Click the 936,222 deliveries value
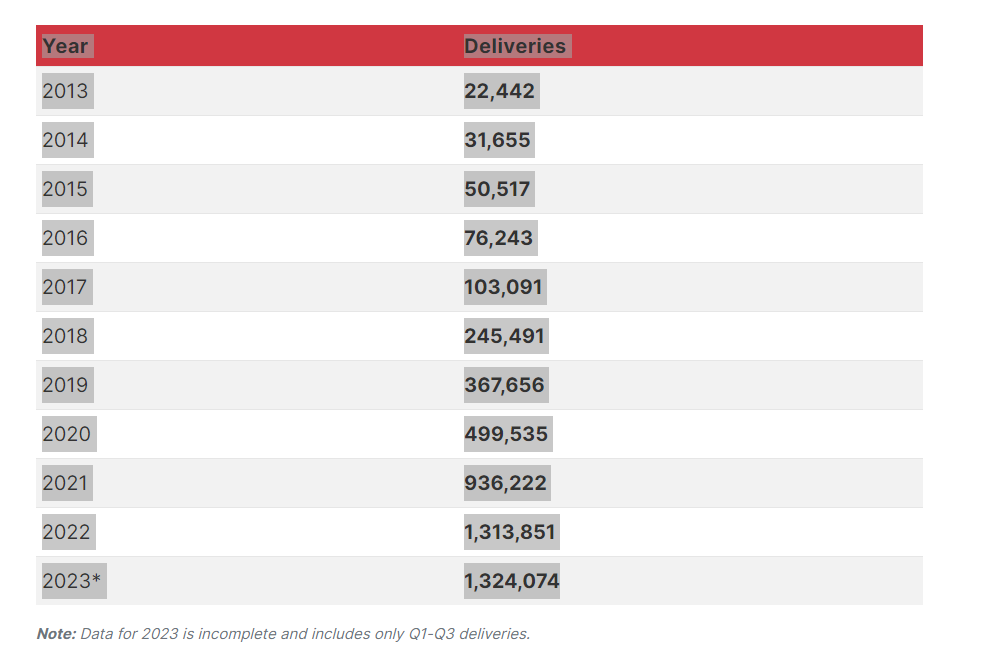Screen dimensions: 1006x648 click(x=507, y=483)
